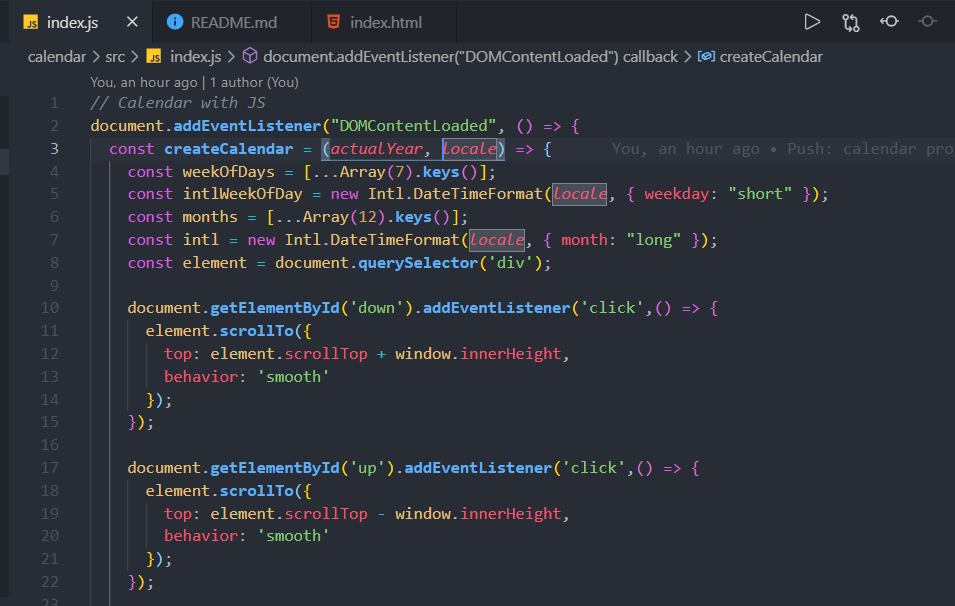This screenshot has width=955, height=606.
Task: Click the inline blame text on line 3
Action: [783, 149]
